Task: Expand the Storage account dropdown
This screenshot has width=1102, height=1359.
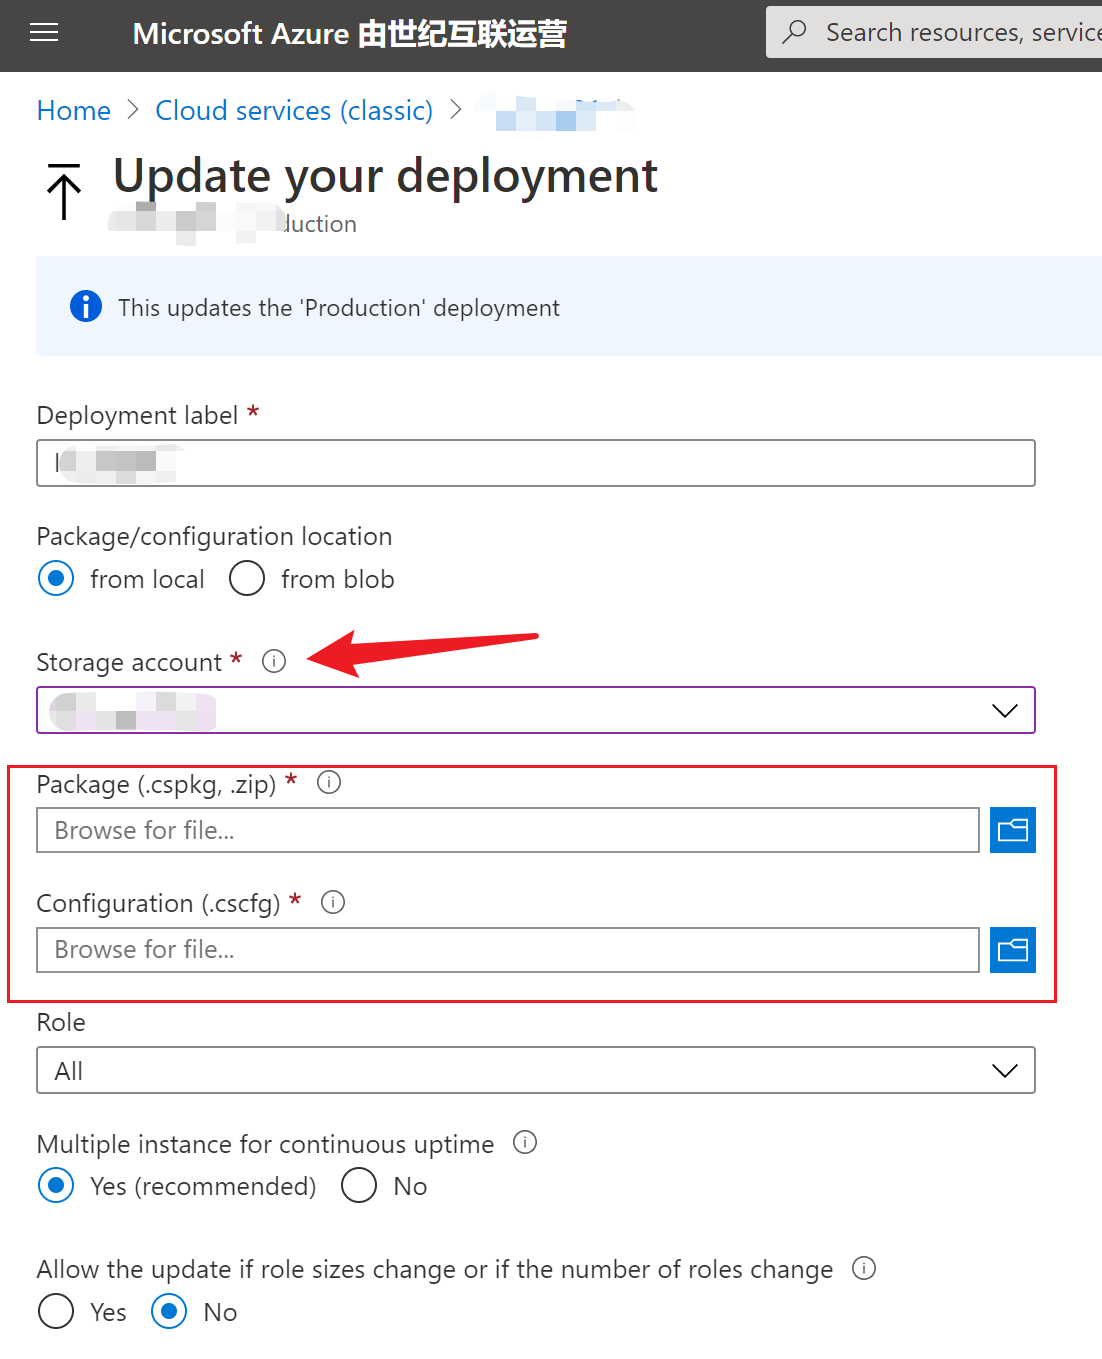Action: pos(1004,710)
